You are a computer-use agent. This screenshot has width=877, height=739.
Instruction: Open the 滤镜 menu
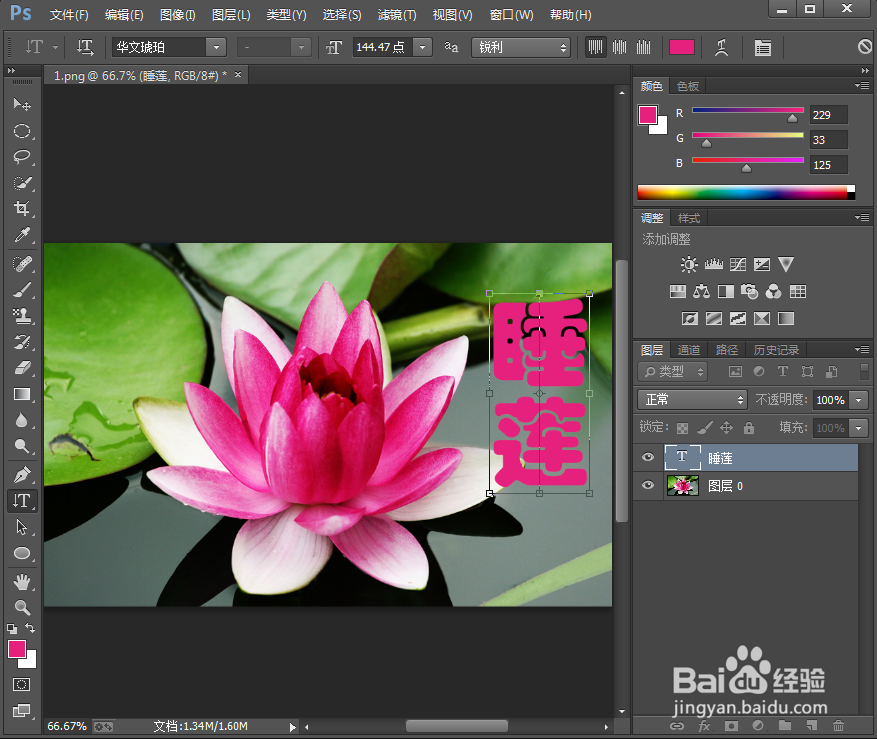(x=396, y=15)
